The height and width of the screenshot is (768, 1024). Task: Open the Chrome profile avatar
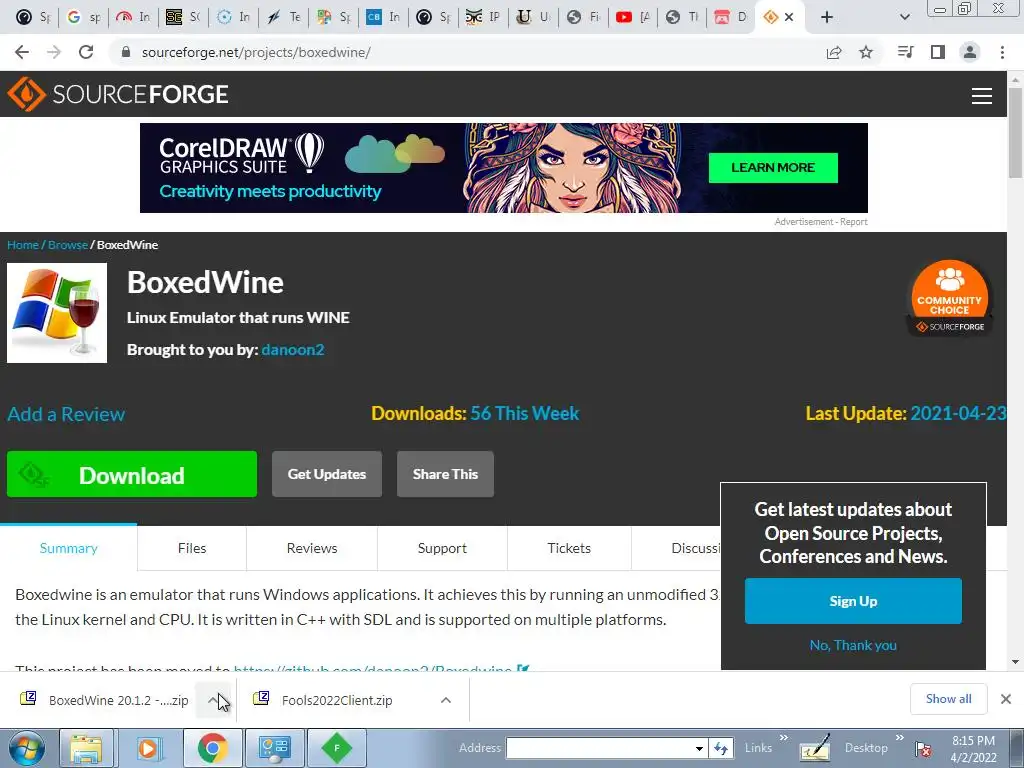[x=970, y=52]
